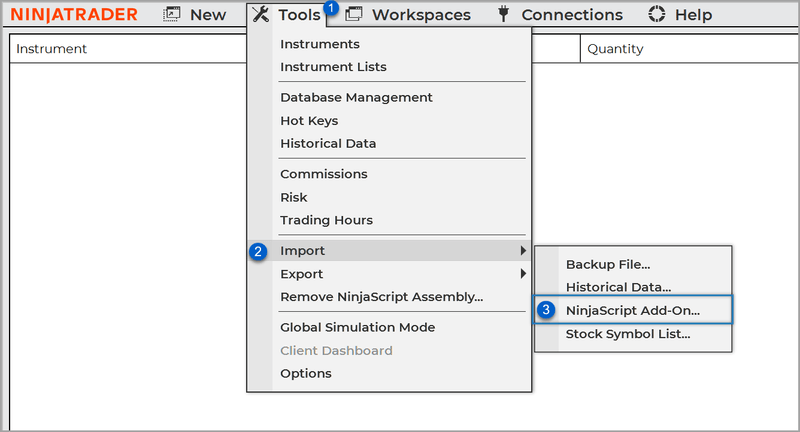Image resolution: width=800 pixels, height=432 pixels.
Task: Click the Tools wrench icon
Action: (261, 15)
